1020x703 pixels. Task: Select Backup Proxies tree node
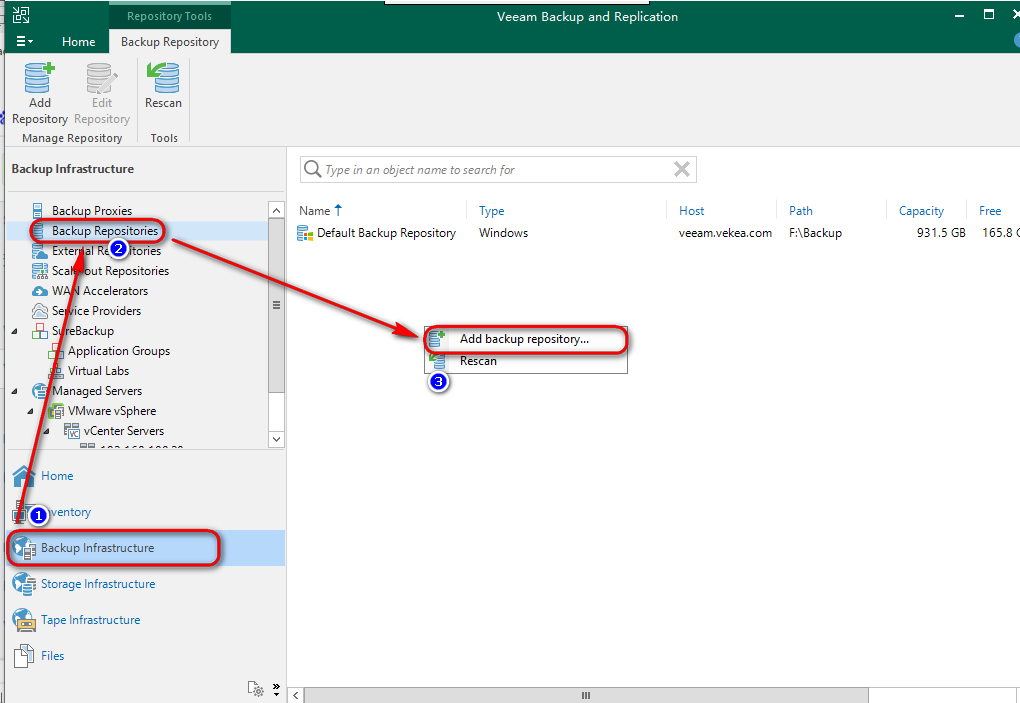pyautogui.click(x=92, y=211)
